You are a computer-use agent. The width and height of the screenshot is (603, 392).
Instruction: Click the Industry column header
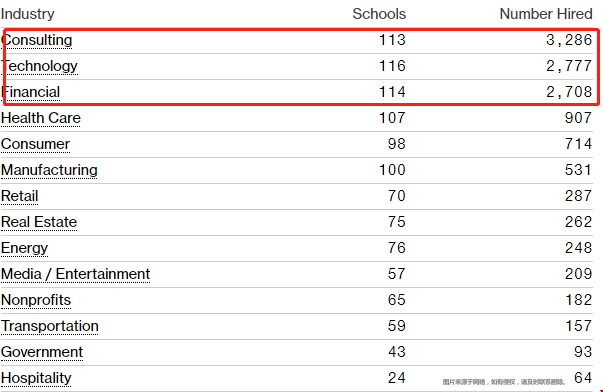pyautogui.click(x=28, y=14)
